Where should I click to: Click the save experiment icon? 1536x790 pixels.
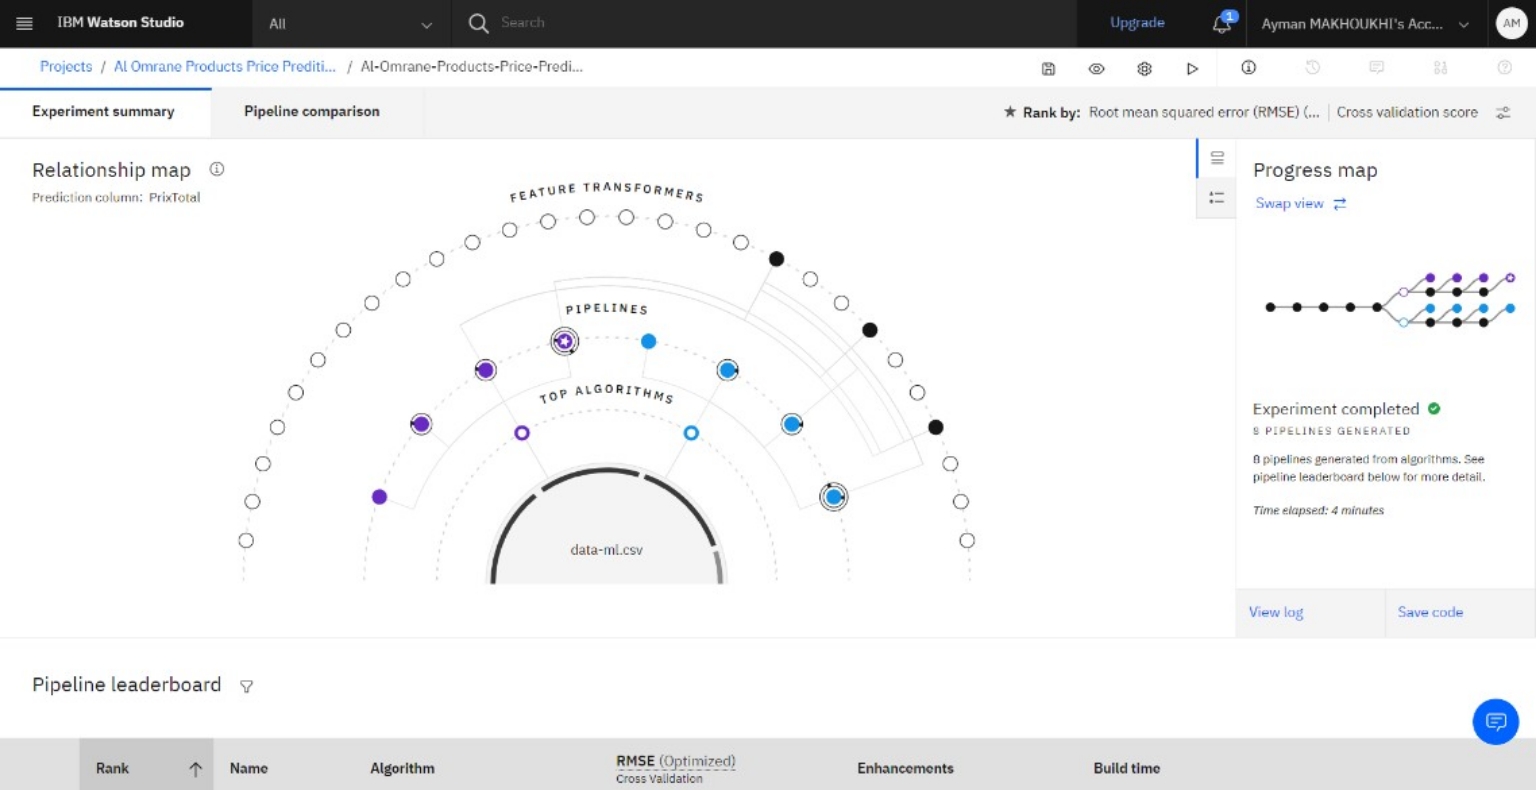[x=1048, y=68]
